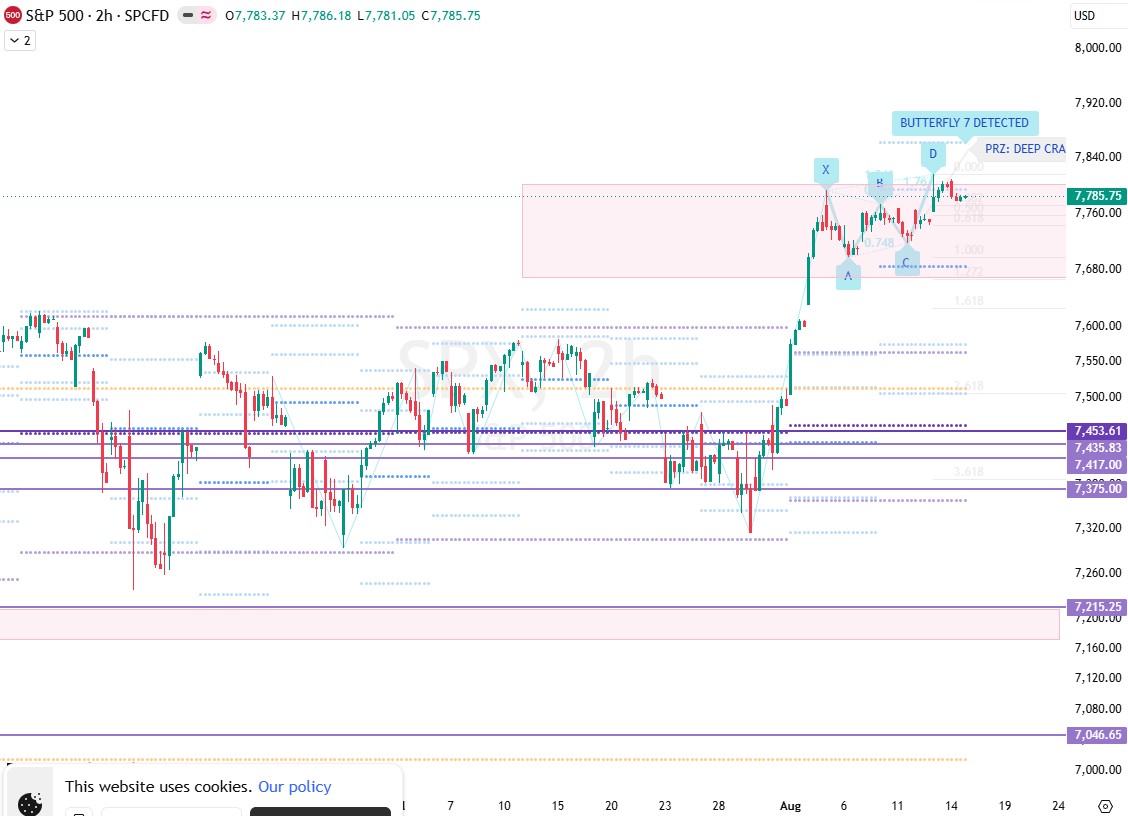Click the 7,600.00 price axis label
This screenshot has height=816, width=1128.
coord(1098,325)
